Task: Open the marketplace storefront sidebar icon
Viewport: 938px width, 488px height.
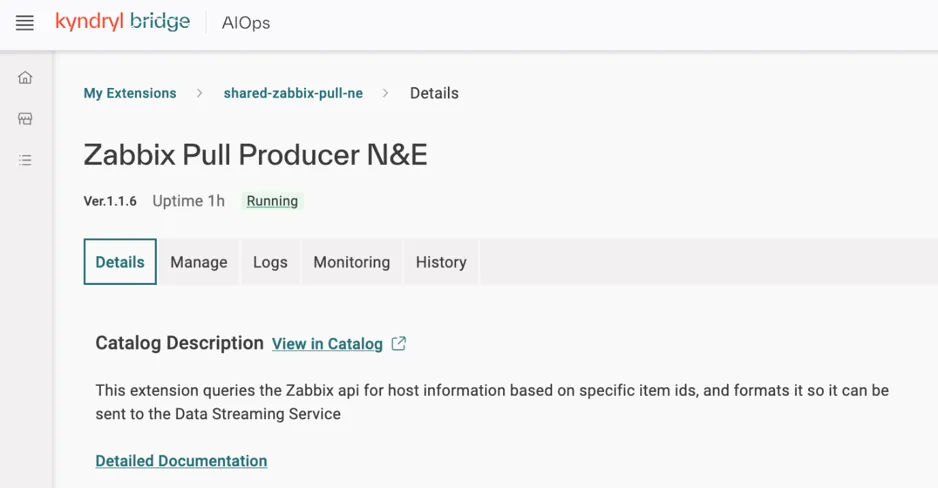Action: pyautogui.click(x=25, y=118)
